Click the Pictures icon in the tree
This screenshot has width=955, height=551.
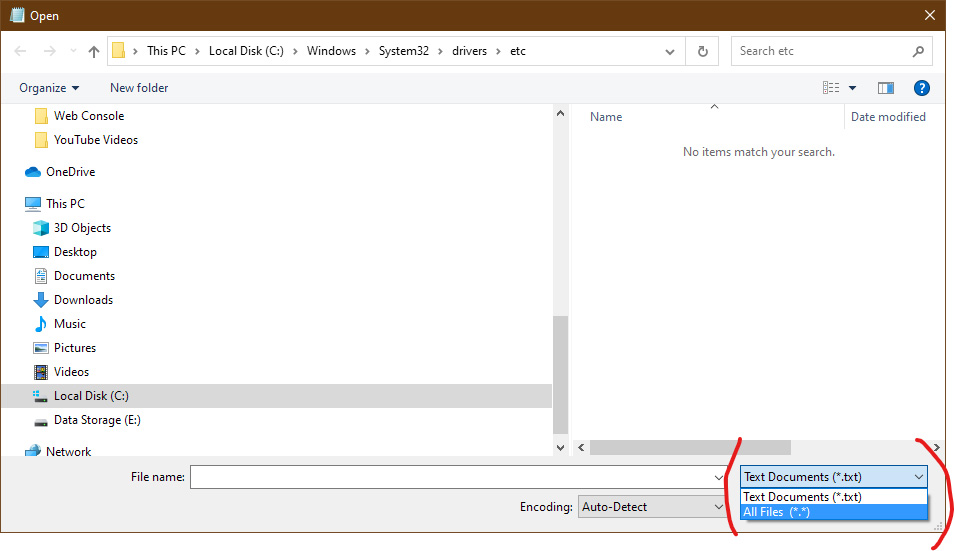(x=41, y=348)
